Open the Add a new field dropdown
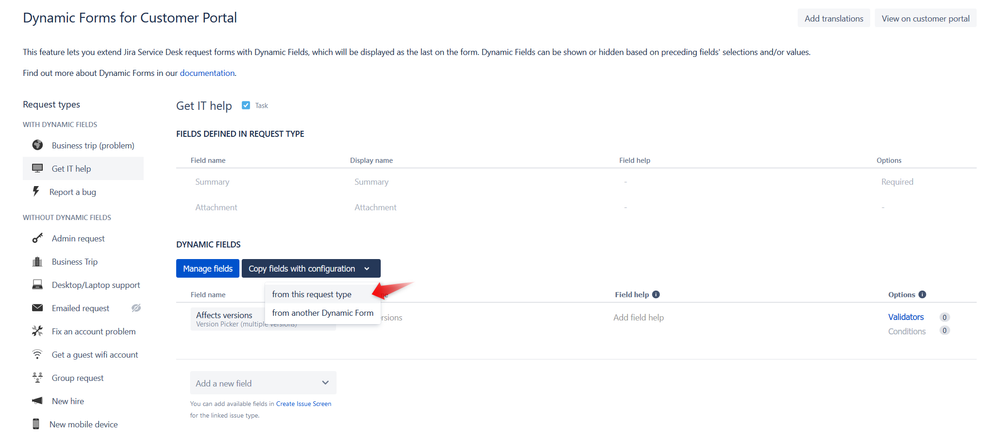Screen dimensions: 999x434 (x=263, y=383)
